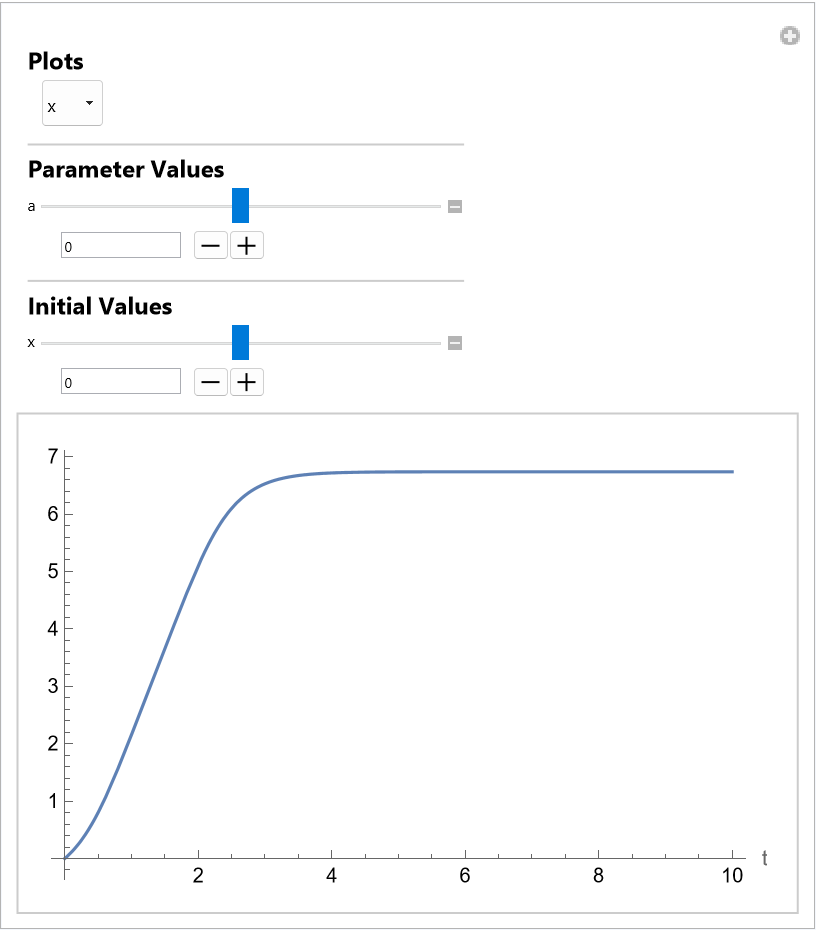
Task: Decrease initial x with the minus button
Action: click(211, 382)
